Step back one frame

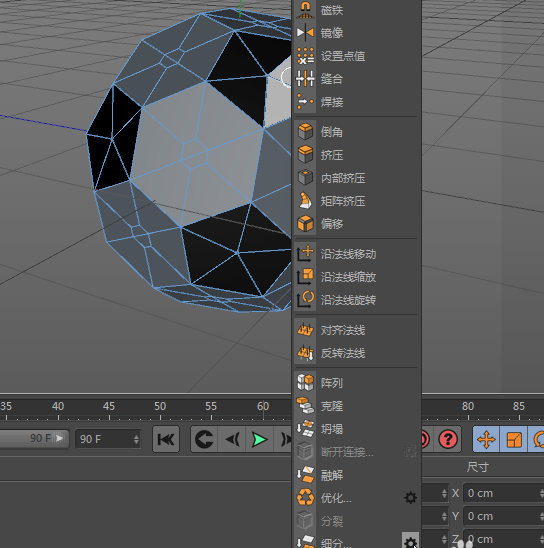(x=232, y=439)
